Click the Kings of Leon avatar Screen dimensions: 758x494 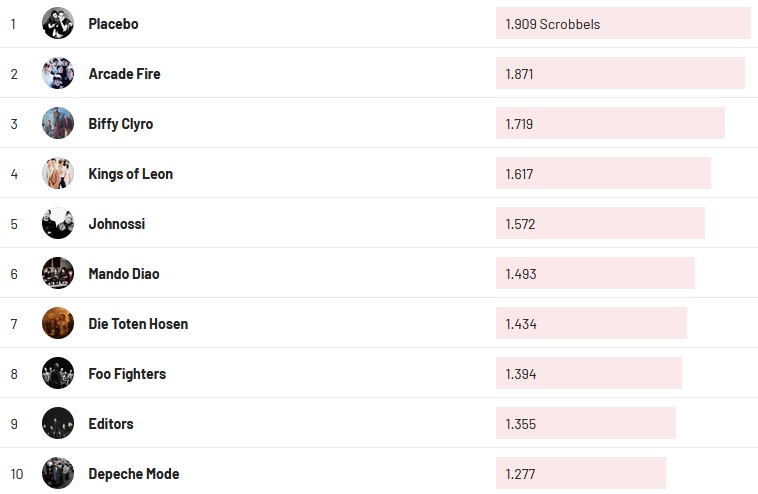coord(58,173)
